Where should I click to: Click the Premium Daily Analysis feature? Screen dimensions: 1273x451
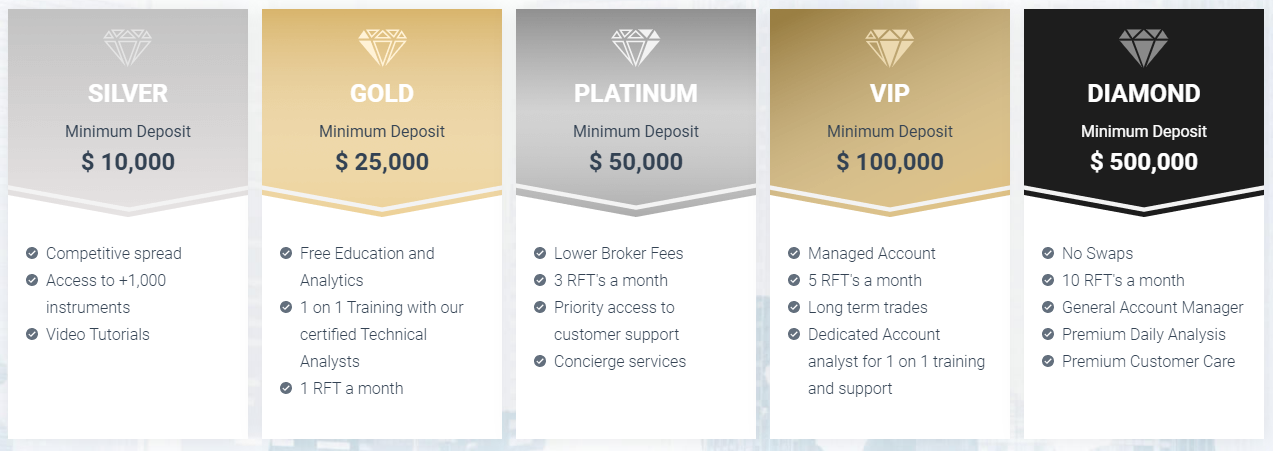click(1144, 334)
